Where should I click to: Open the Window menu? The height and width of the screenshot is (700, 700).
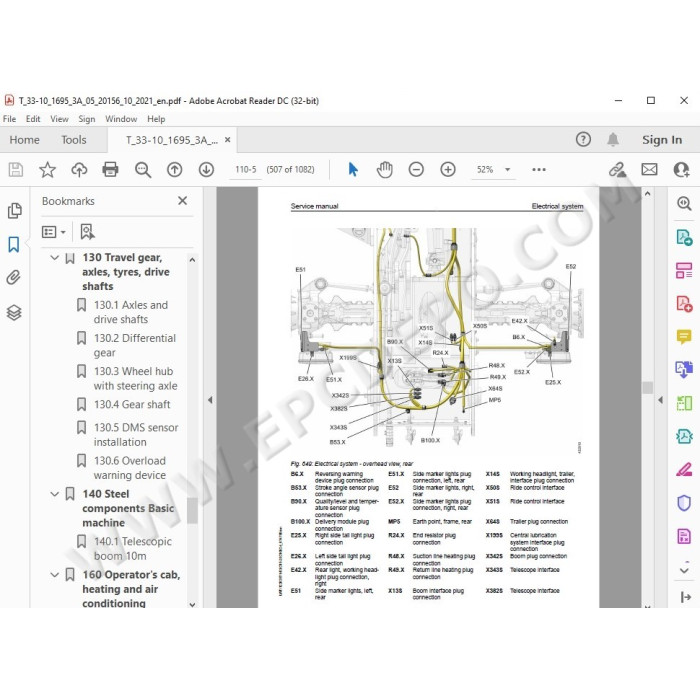point(121,119)
